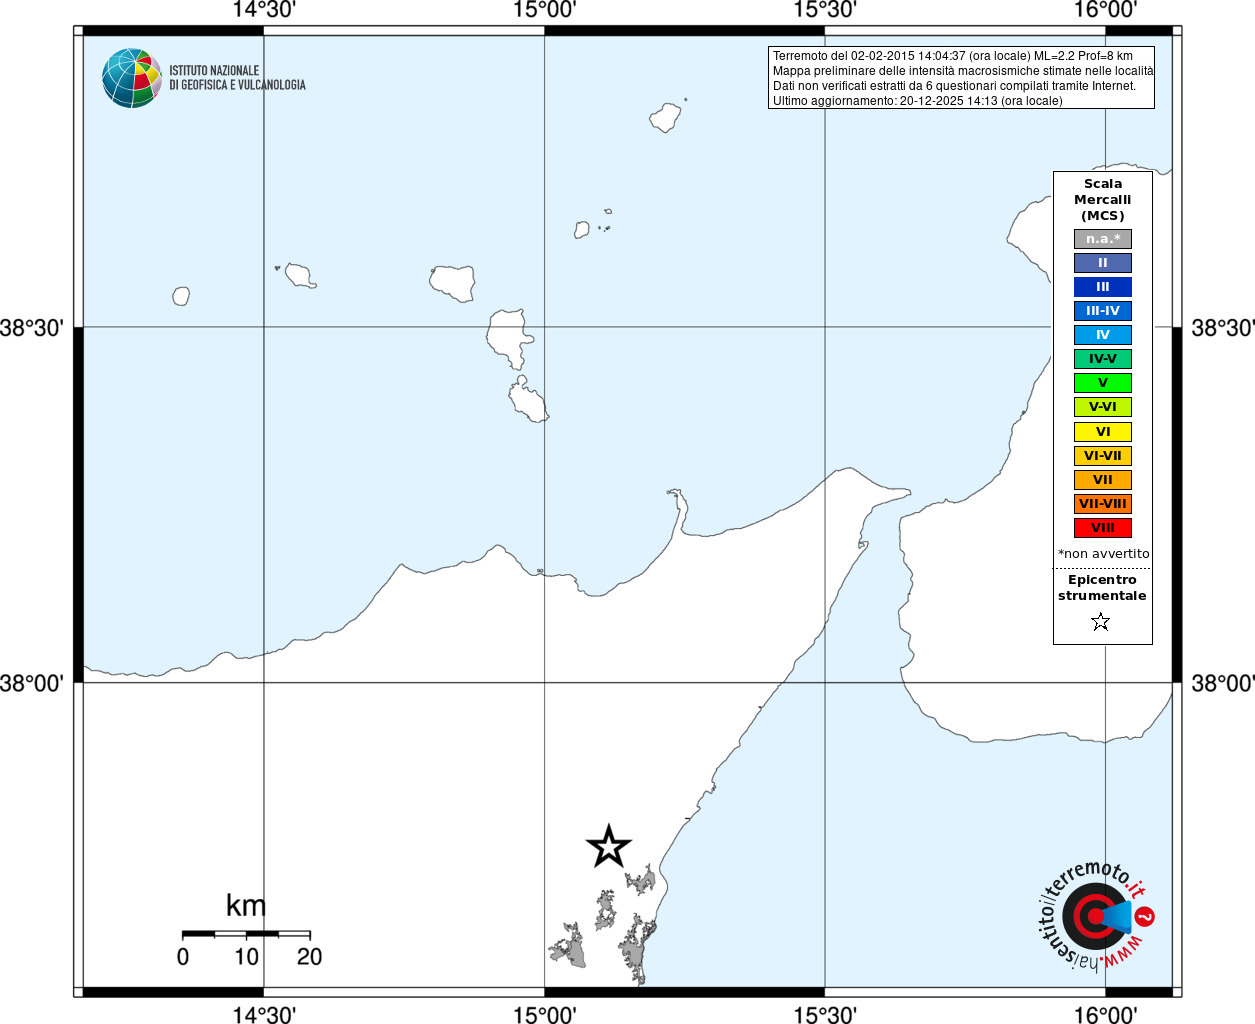
Task: Click the black-and-white km scale bar
Action: click(x=246, y=934)
